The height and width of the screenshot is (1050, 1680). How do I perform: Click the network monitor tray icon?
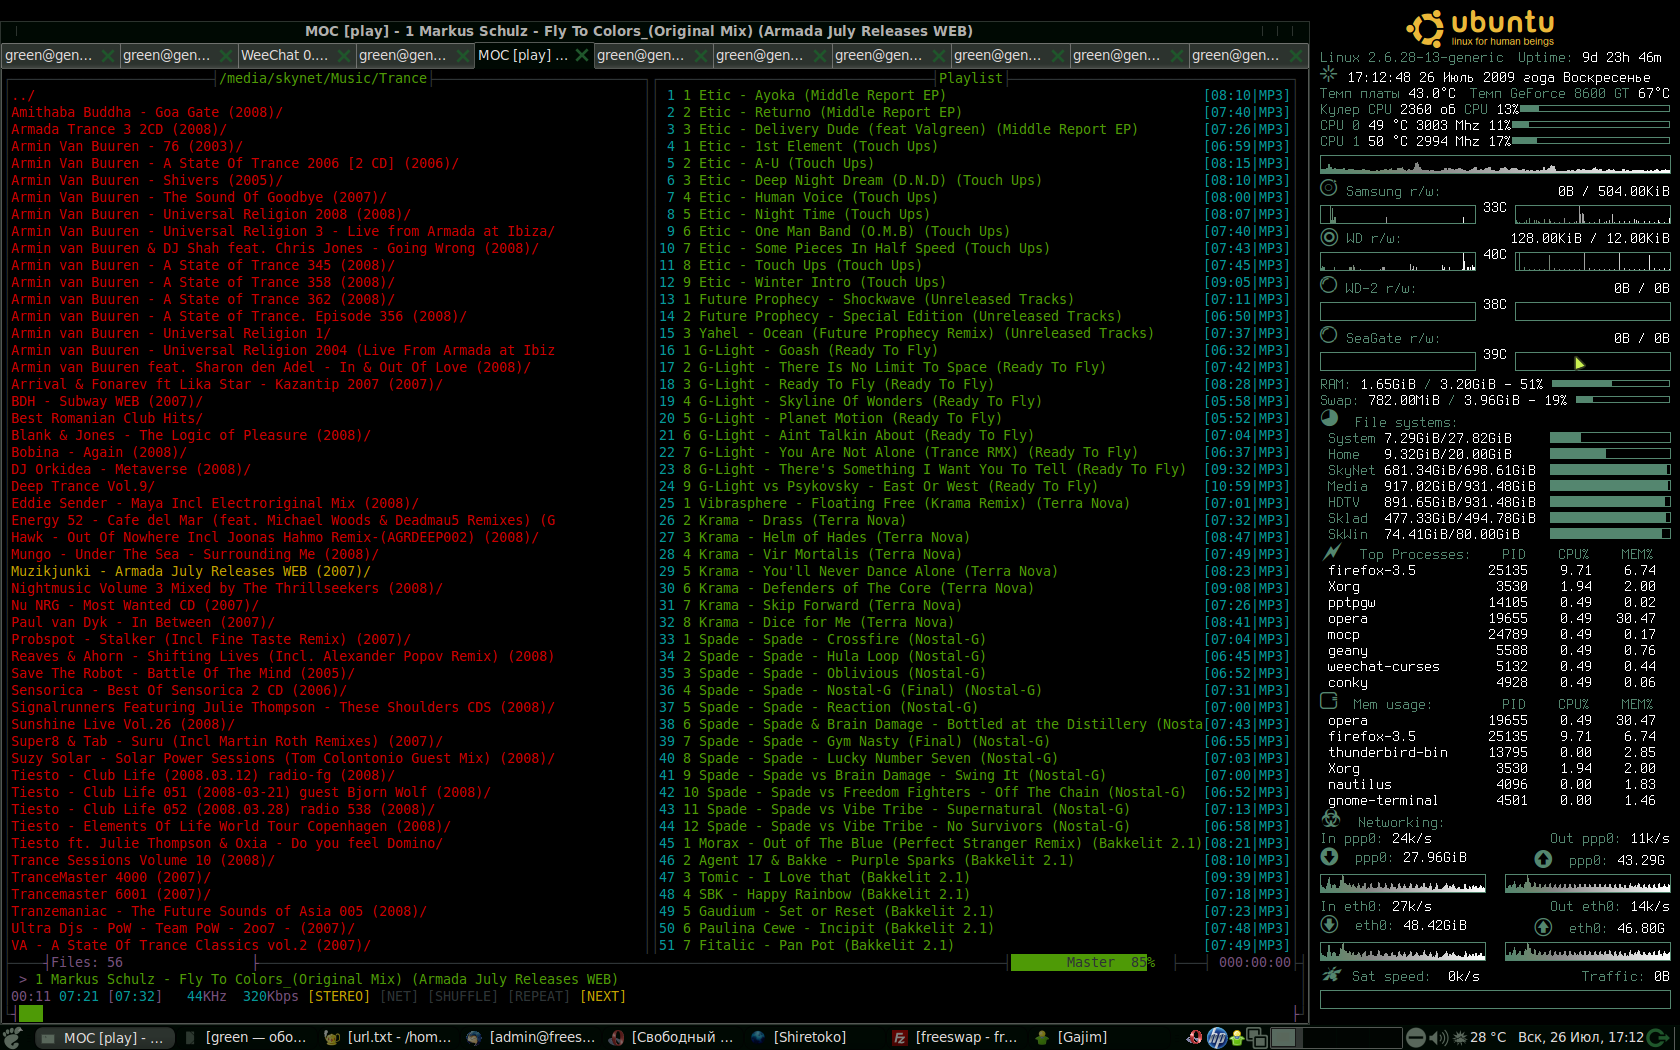coord(1256,1037)
